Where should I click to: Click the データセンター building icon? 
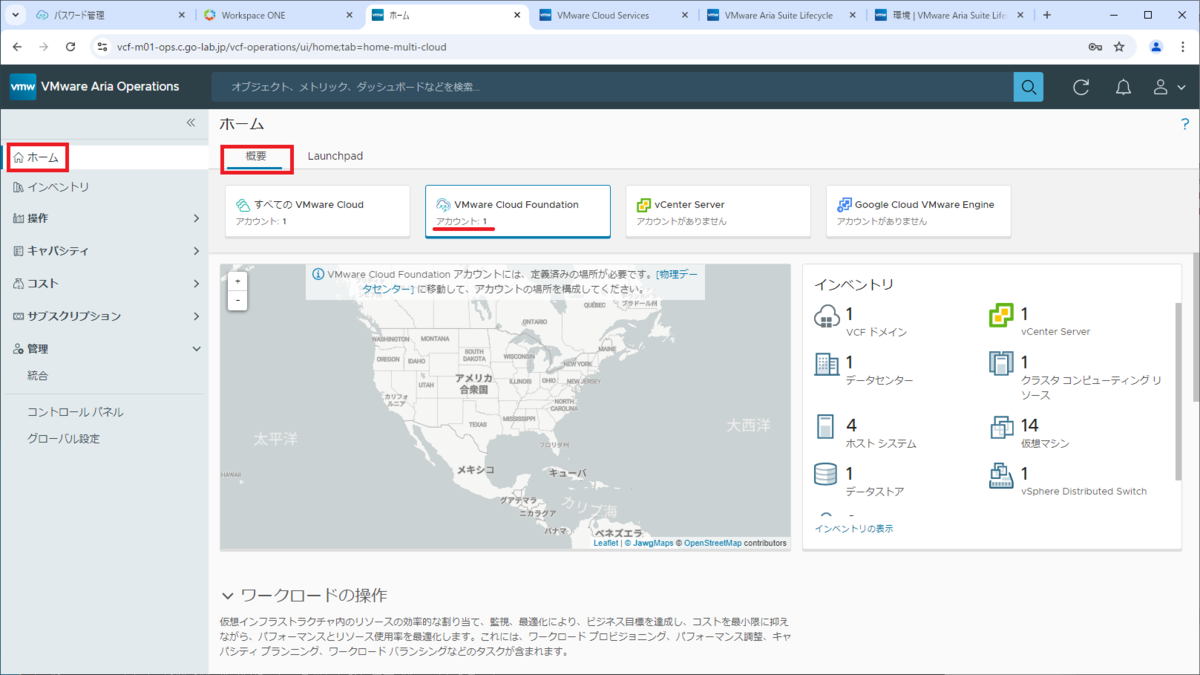826,364
